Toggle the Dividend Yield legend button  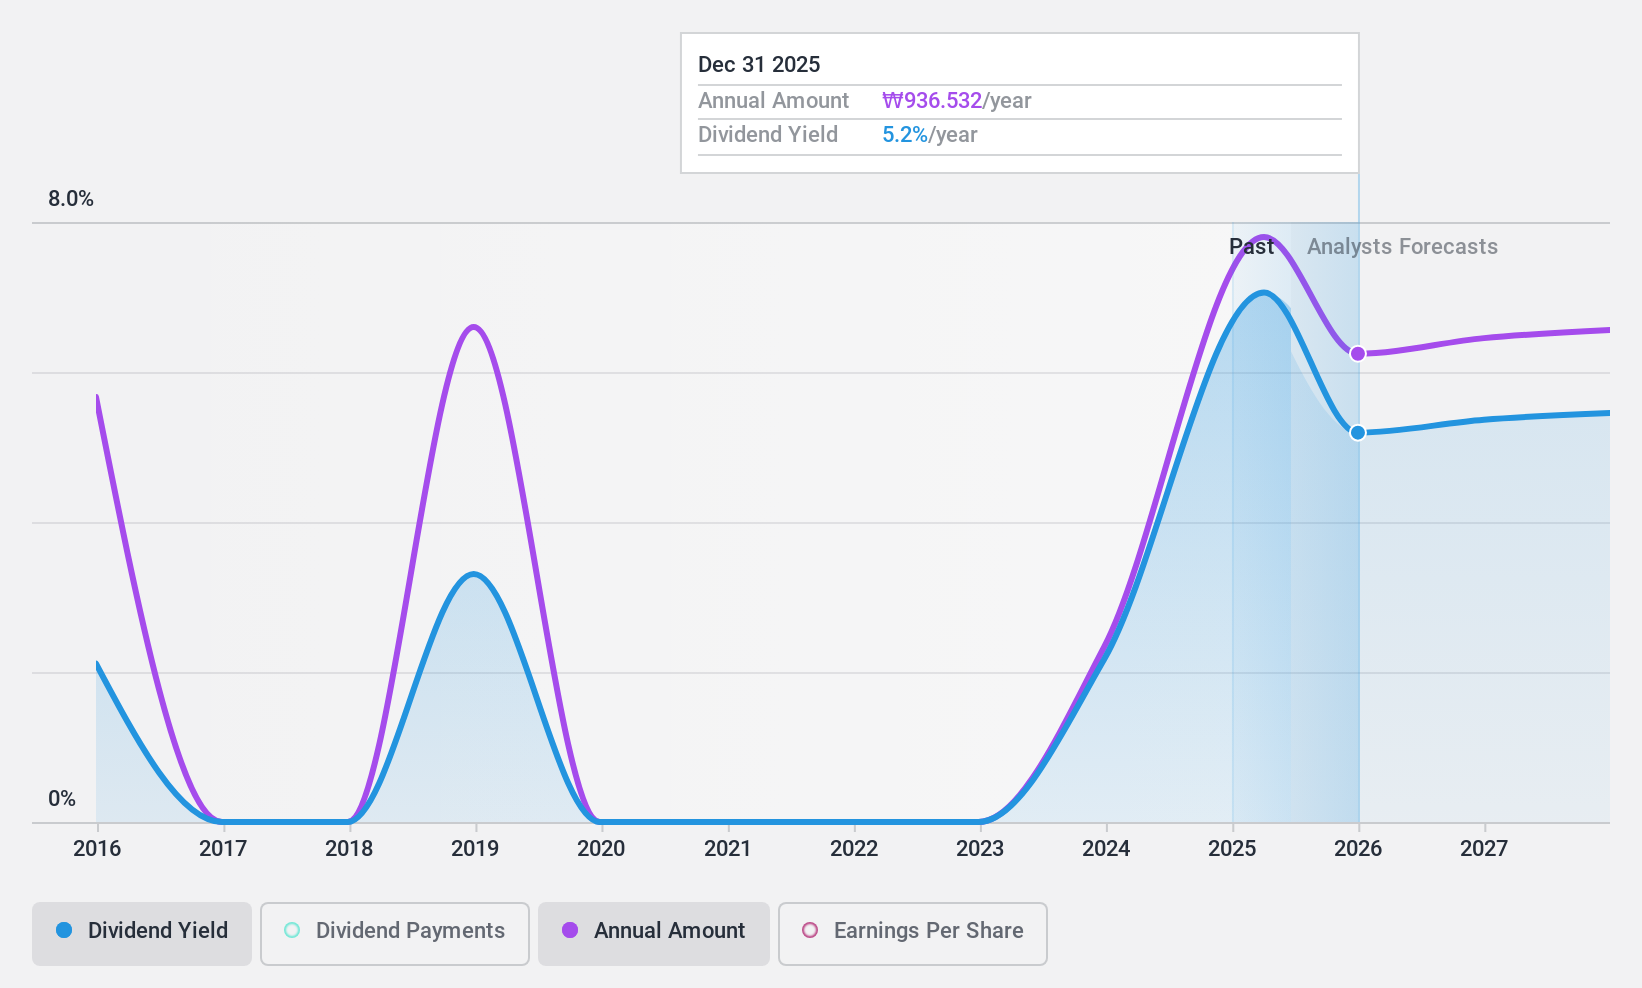tap(142, 934)
